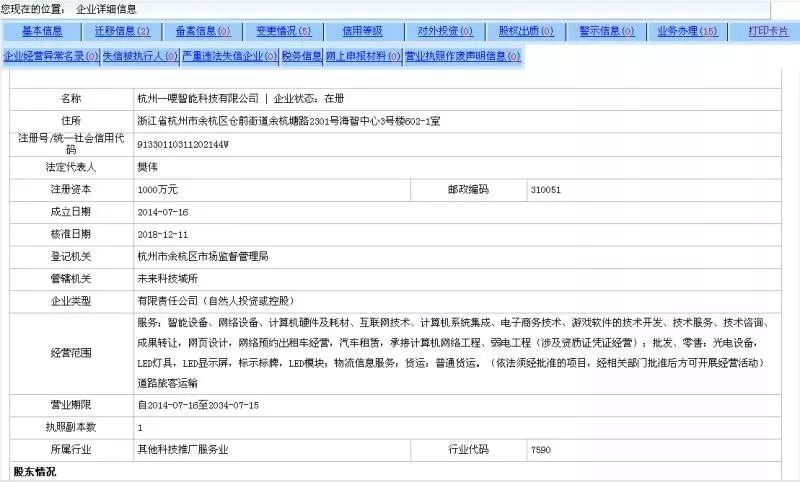Screen dimensions: 800x482
Task: Open the 备案信息(0) tab
Action: 203,31
